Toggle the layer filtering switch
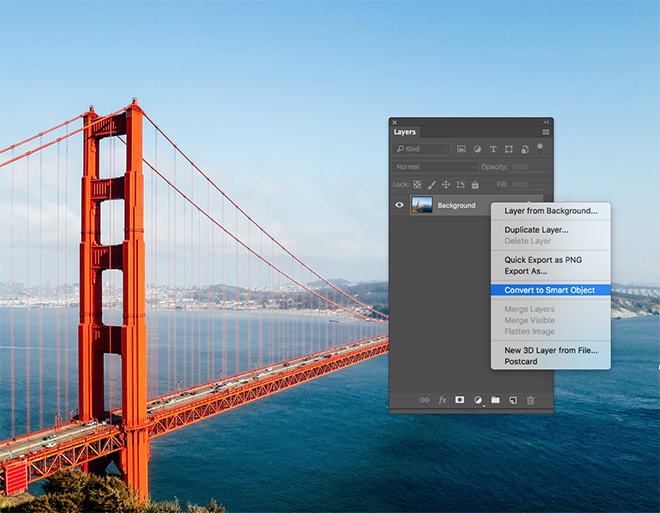The height and width of the screenshot is (513, 660). pyautogui.click(x=540, y=147)
